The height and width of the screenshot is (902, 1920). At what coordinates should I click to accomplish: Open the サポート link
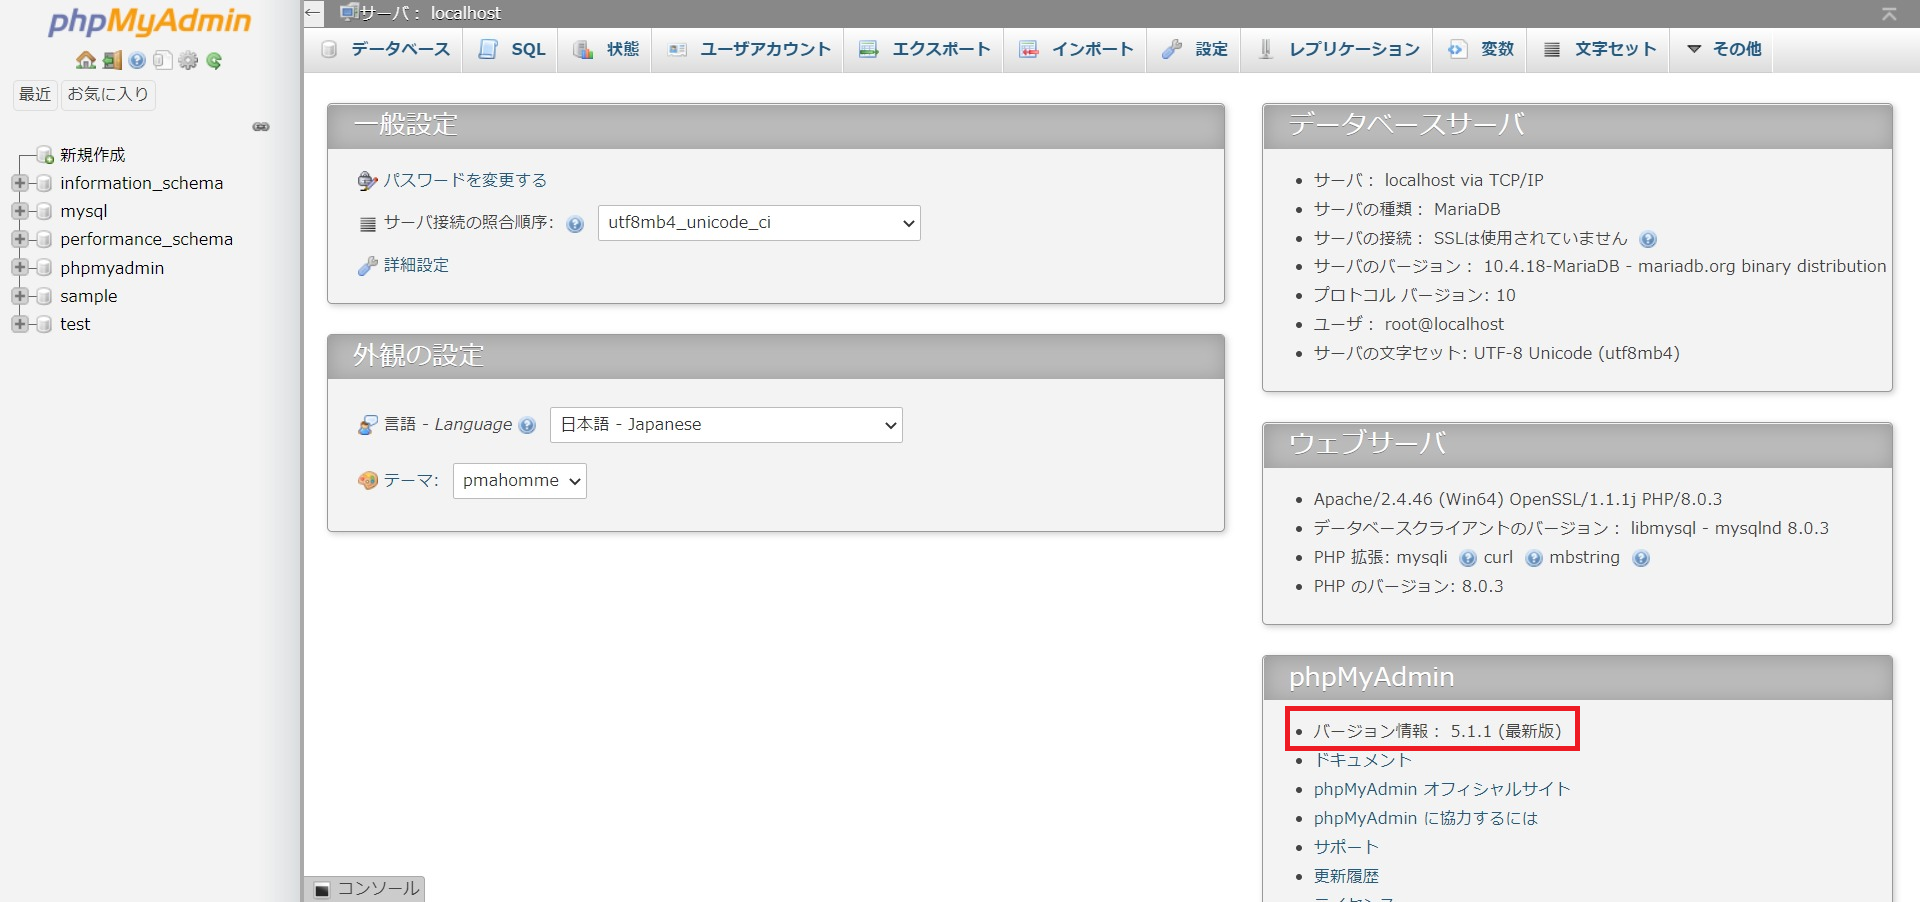point(1346,848)
